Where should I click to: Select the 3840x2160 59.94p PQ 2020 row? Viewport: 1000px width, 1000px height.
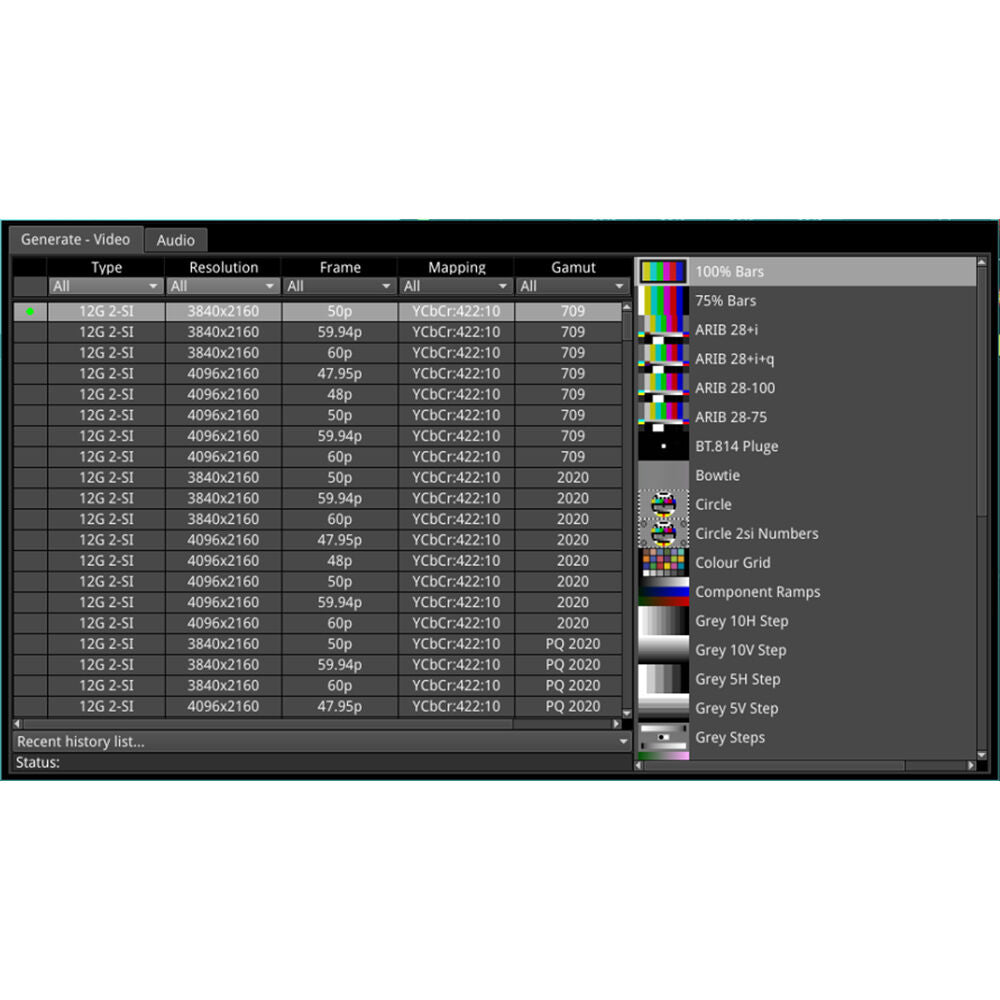click(318, 665)
